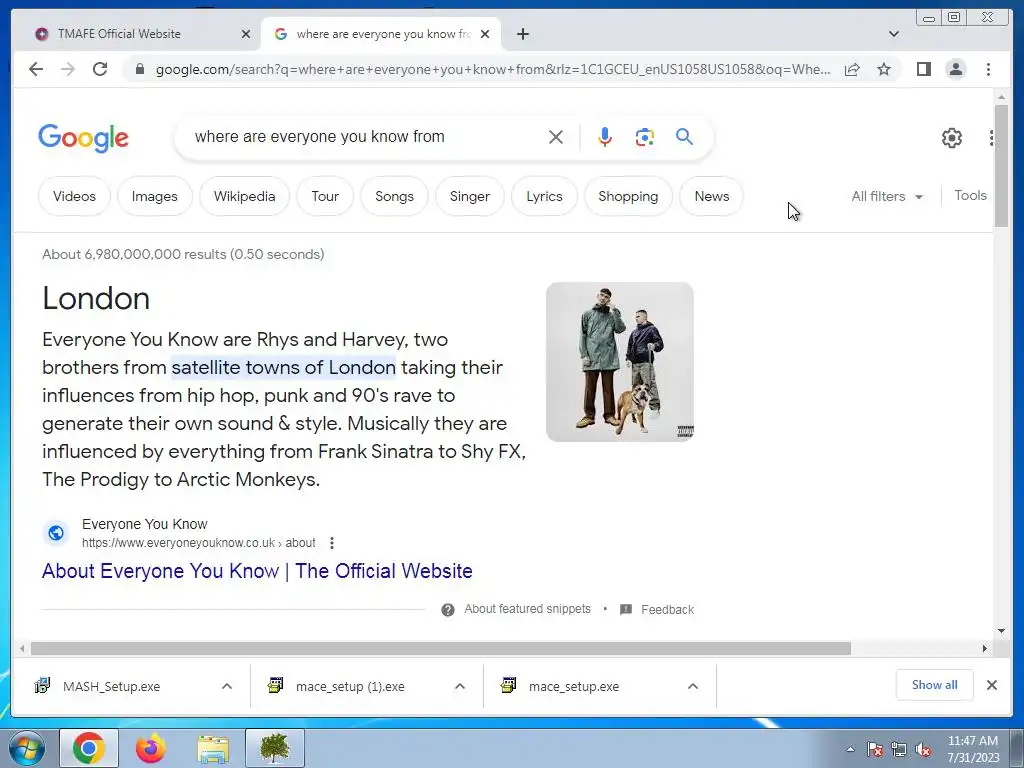Open Windows Explorer from taskbar
Image resolution: width=1024 pixels, height=768 pixels.
point(213,748)
